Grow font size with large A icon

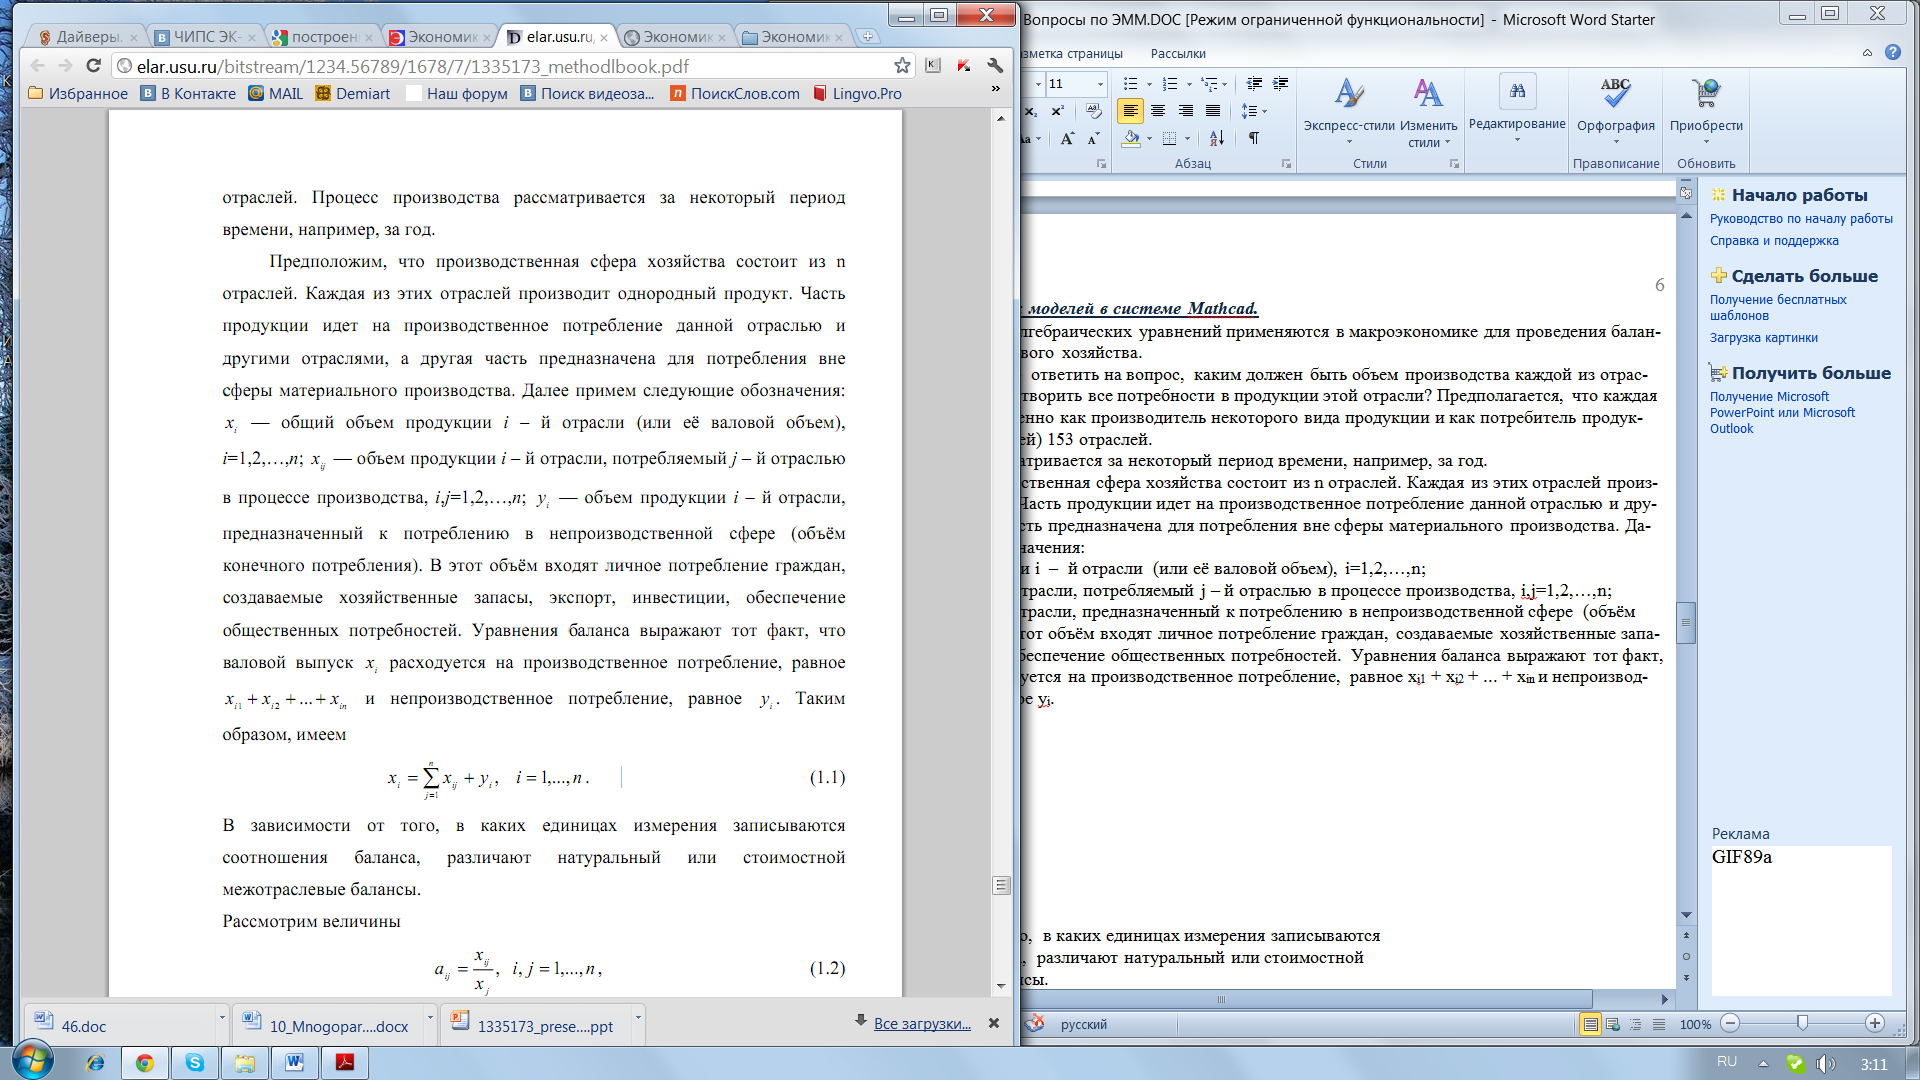(x=1067, y=138)
